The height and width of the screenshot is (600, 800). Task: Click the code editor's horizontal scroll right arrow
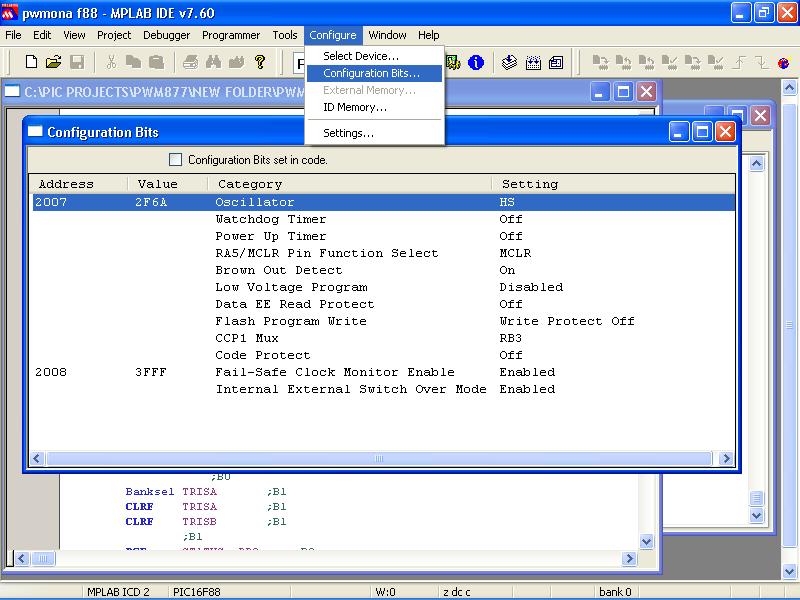tap(629, 559)
